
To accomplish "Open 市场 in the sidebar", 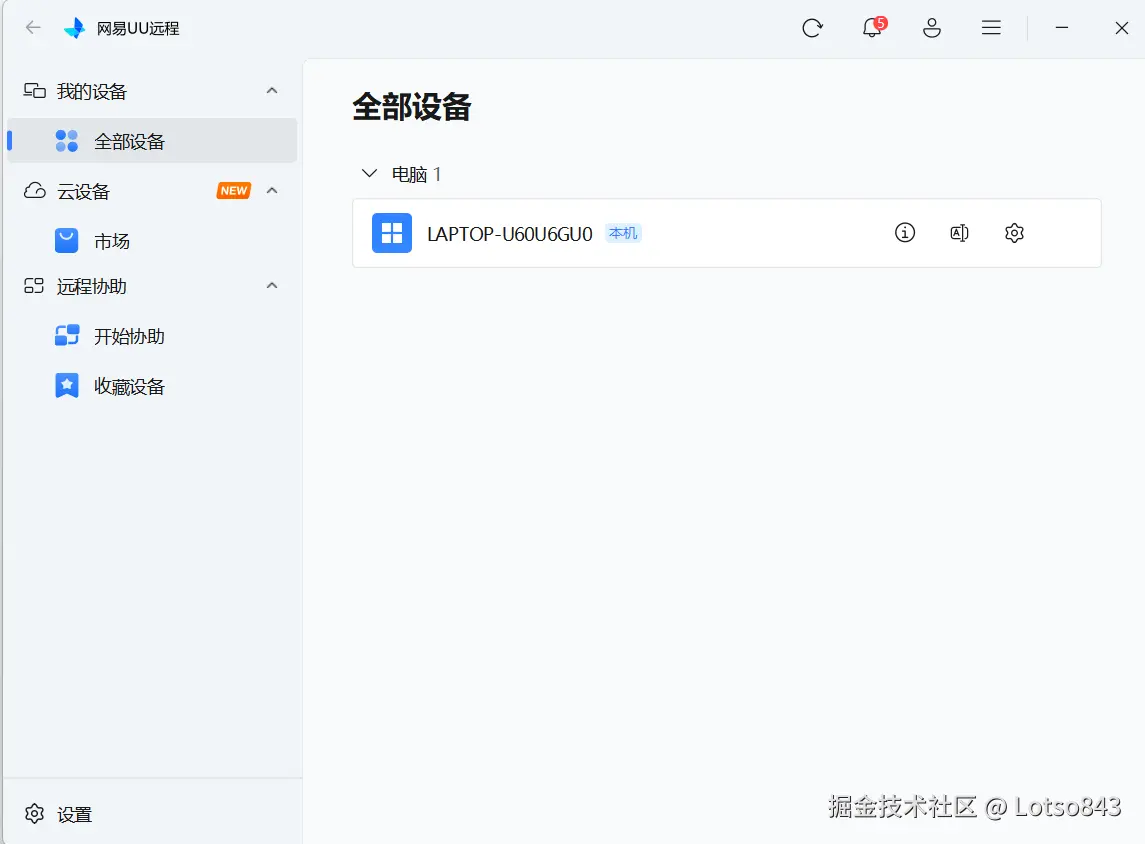I will click(152, 241).
